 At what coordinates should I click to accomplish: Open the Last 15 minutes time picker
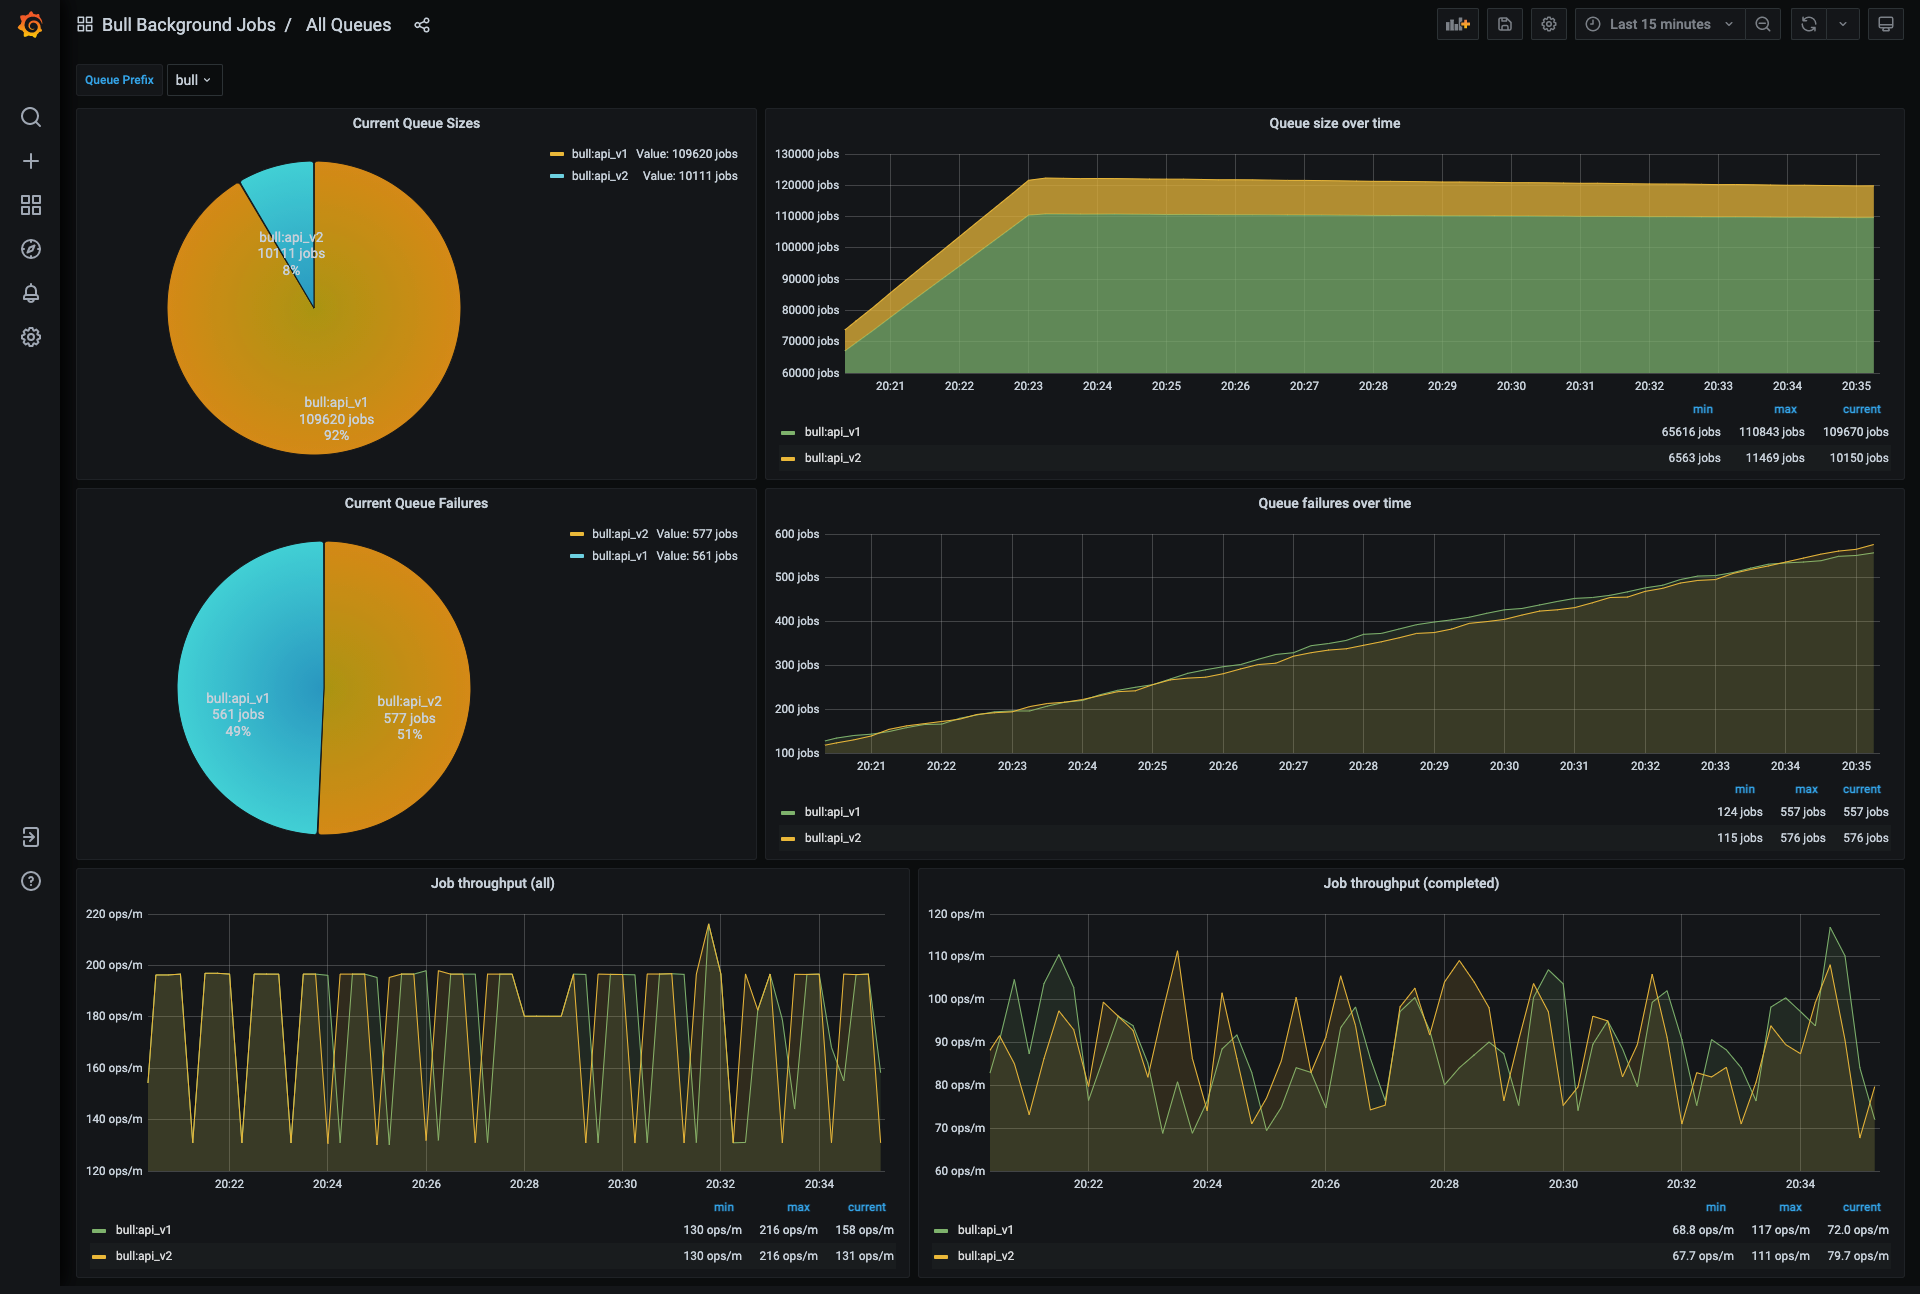point(1659,24)
